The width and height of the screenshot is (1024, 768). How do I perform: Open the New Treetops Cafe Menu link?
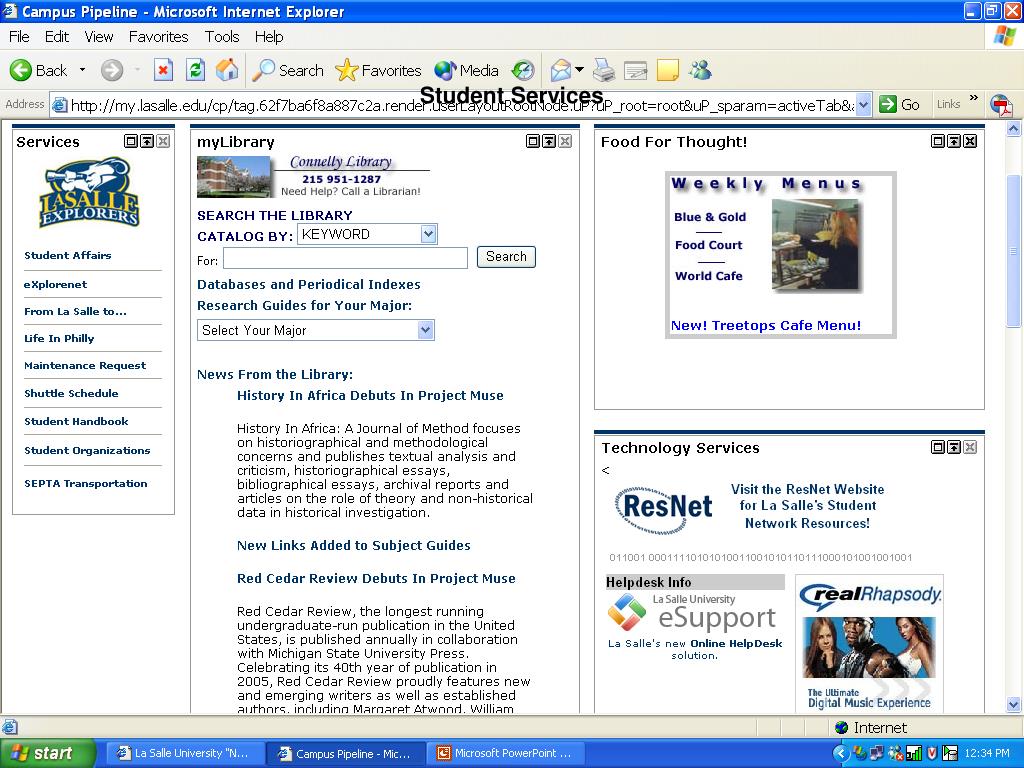pyautogui.click(x=766, y=325)
